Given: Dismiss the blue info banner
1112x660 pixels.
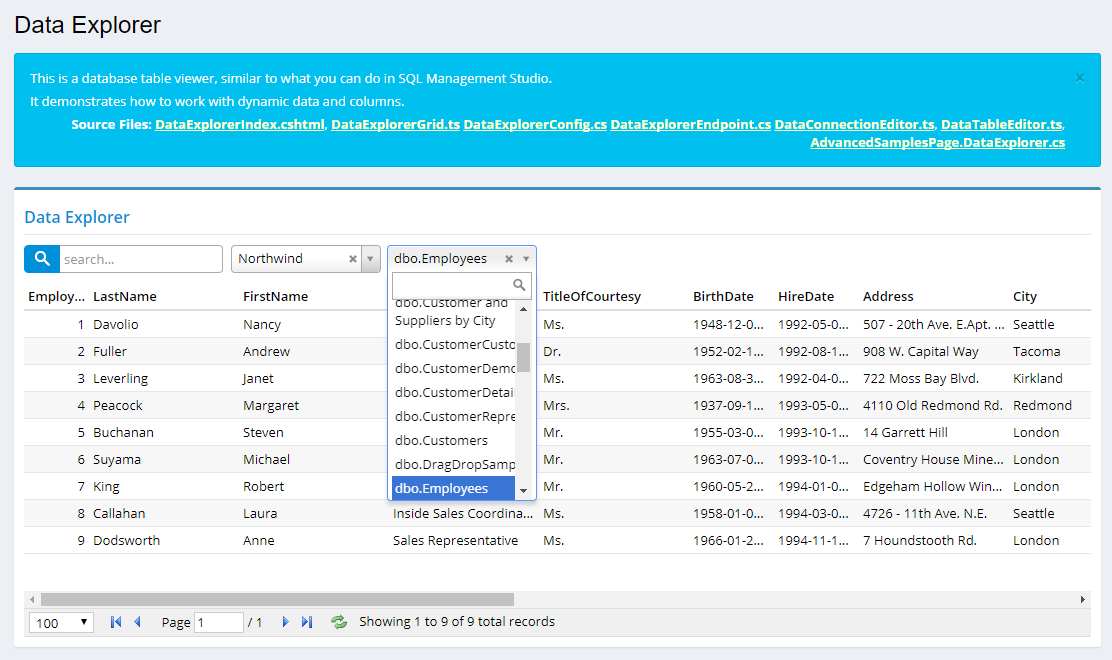Looking at the screenshot, I should coord(1079,77).
